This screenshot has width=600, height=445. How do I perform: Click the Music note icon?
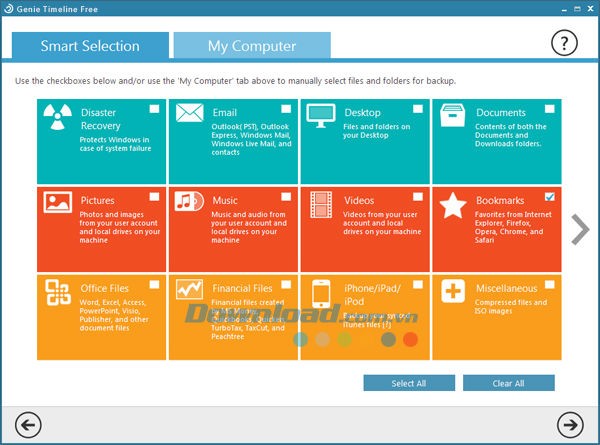[190, 203]
